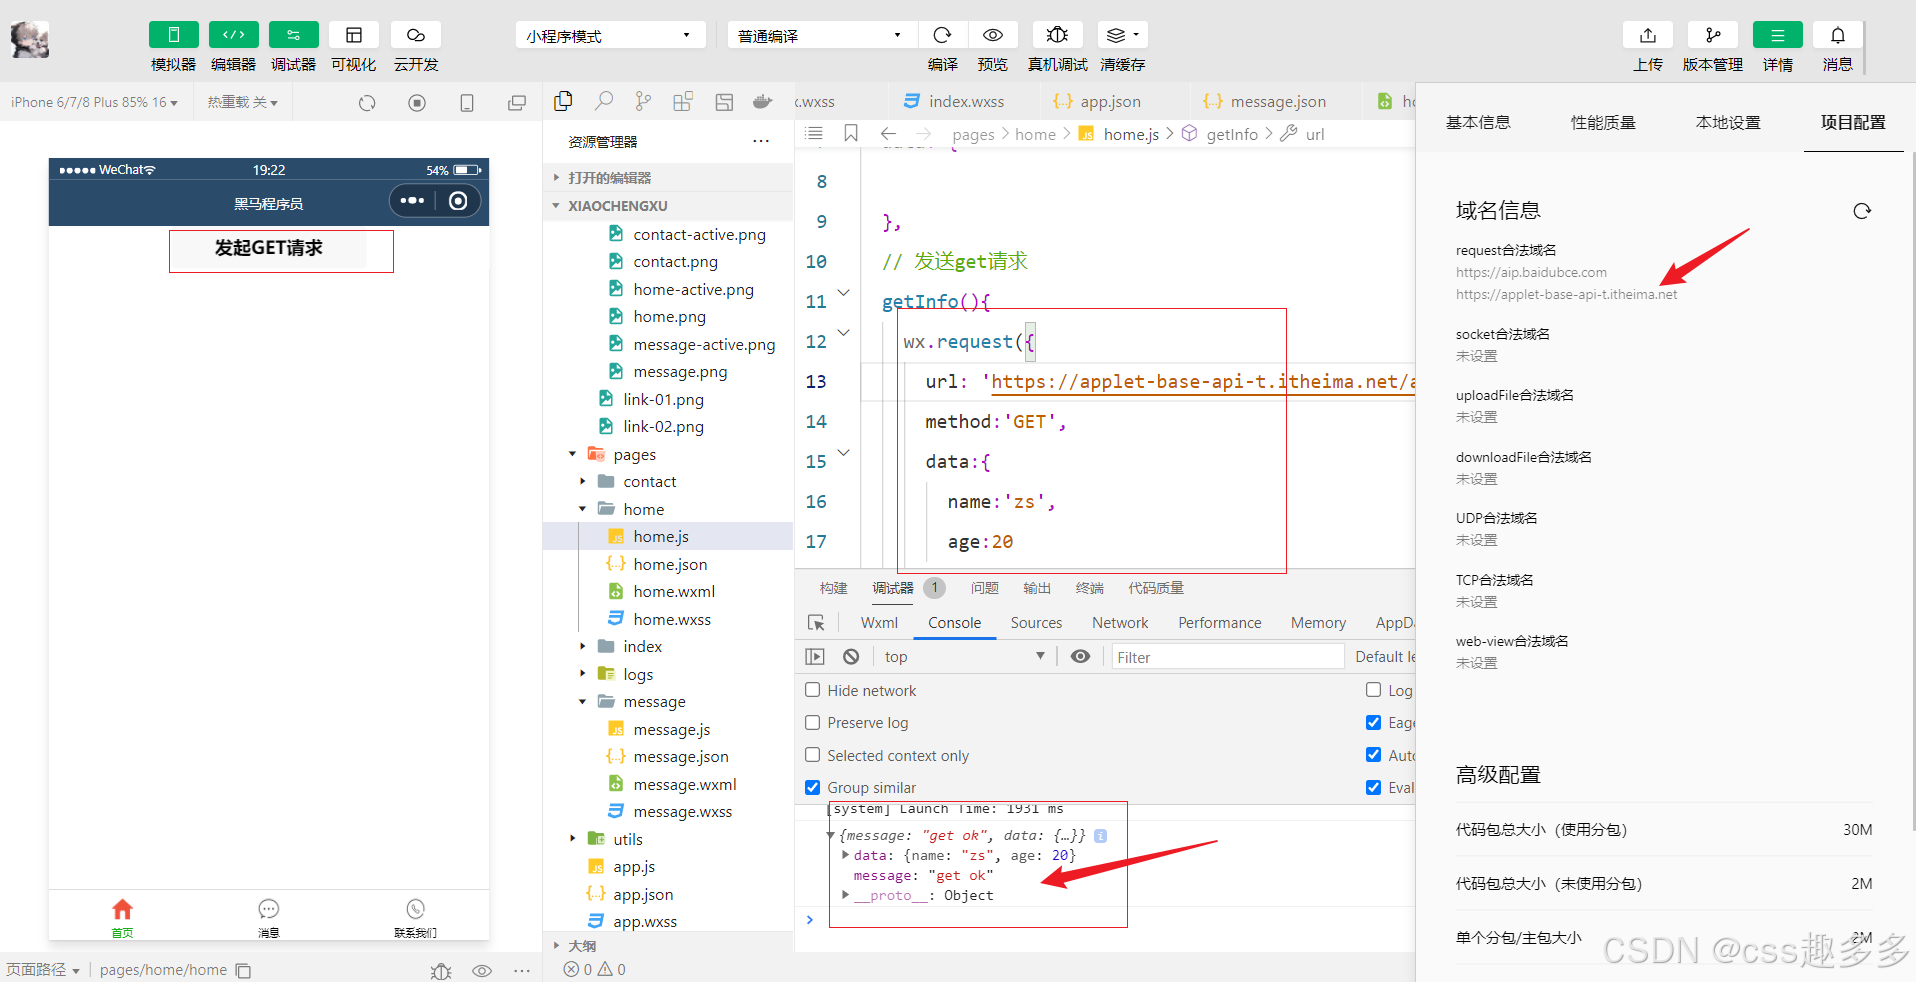Viewport: 1916px width, 982px height.
Task: Click the console Filter input field
Action: (x=1228, y=657)
